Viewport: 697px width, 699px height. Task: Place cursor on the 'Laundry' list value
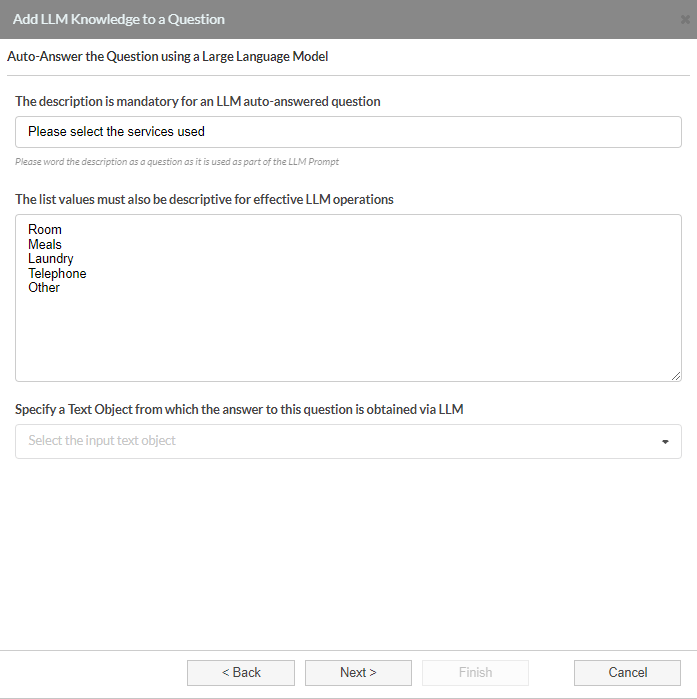pos(51,259)
